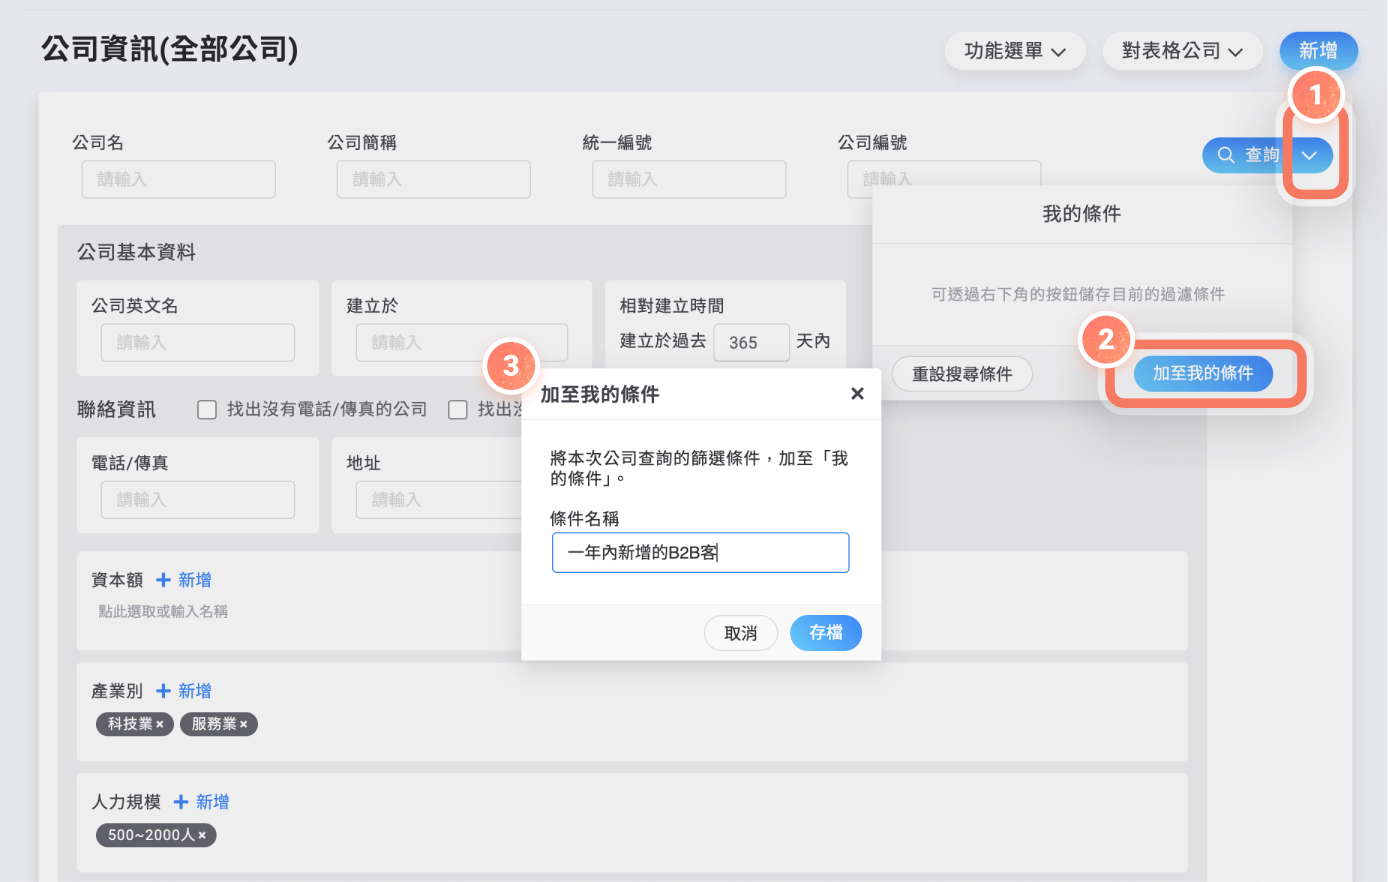Click the 電話/傳真 input field
The image size is (1388, 882).
click(x=198, y=500)
